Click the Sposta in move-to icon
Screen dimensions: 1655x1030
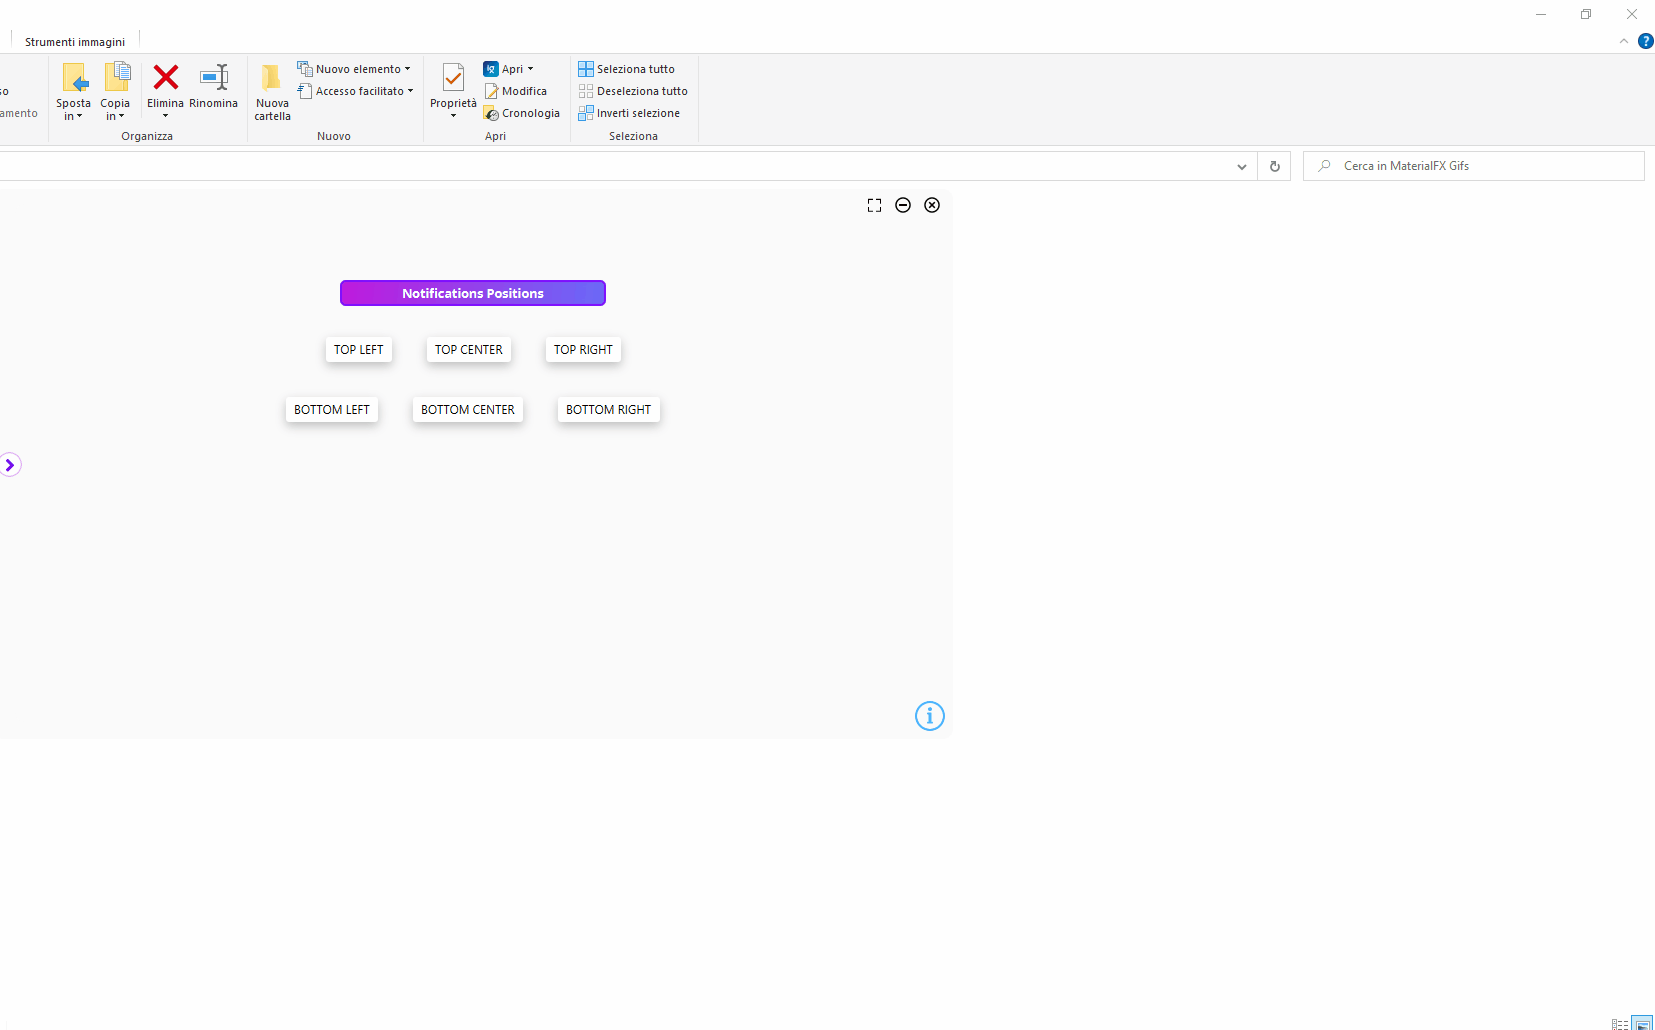pos(75,78)
